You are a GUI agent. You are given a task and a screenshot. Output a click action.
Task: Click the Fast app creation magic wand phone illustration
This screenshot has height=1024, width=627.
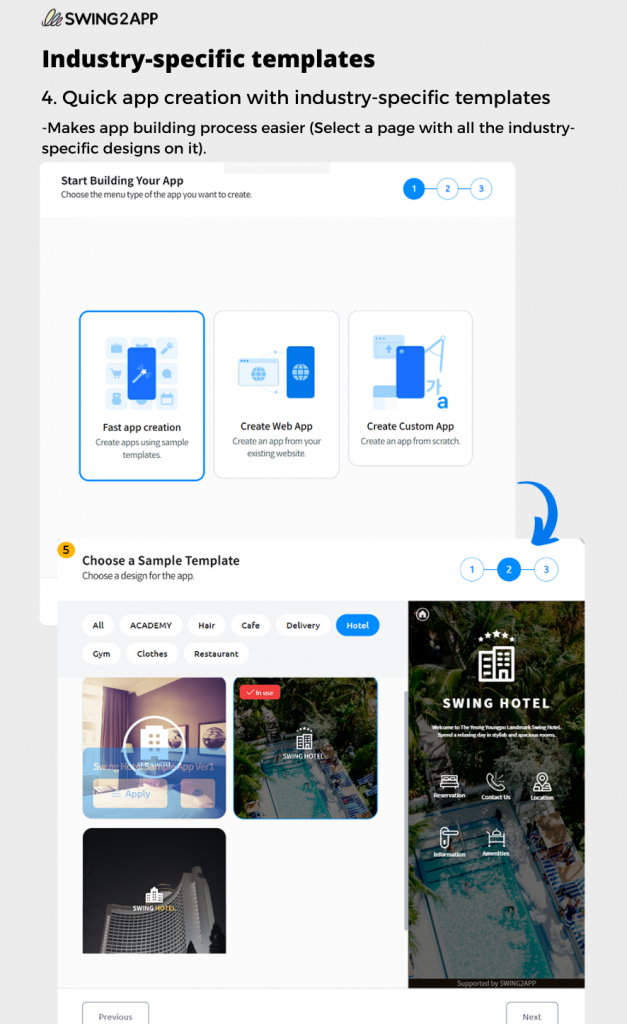142,374
